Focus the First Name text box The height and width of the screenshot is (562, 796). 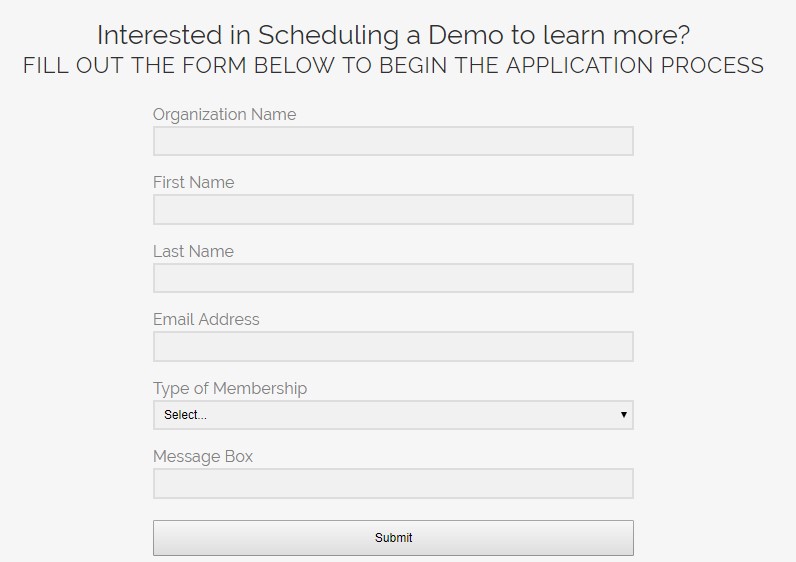[393, 210]
